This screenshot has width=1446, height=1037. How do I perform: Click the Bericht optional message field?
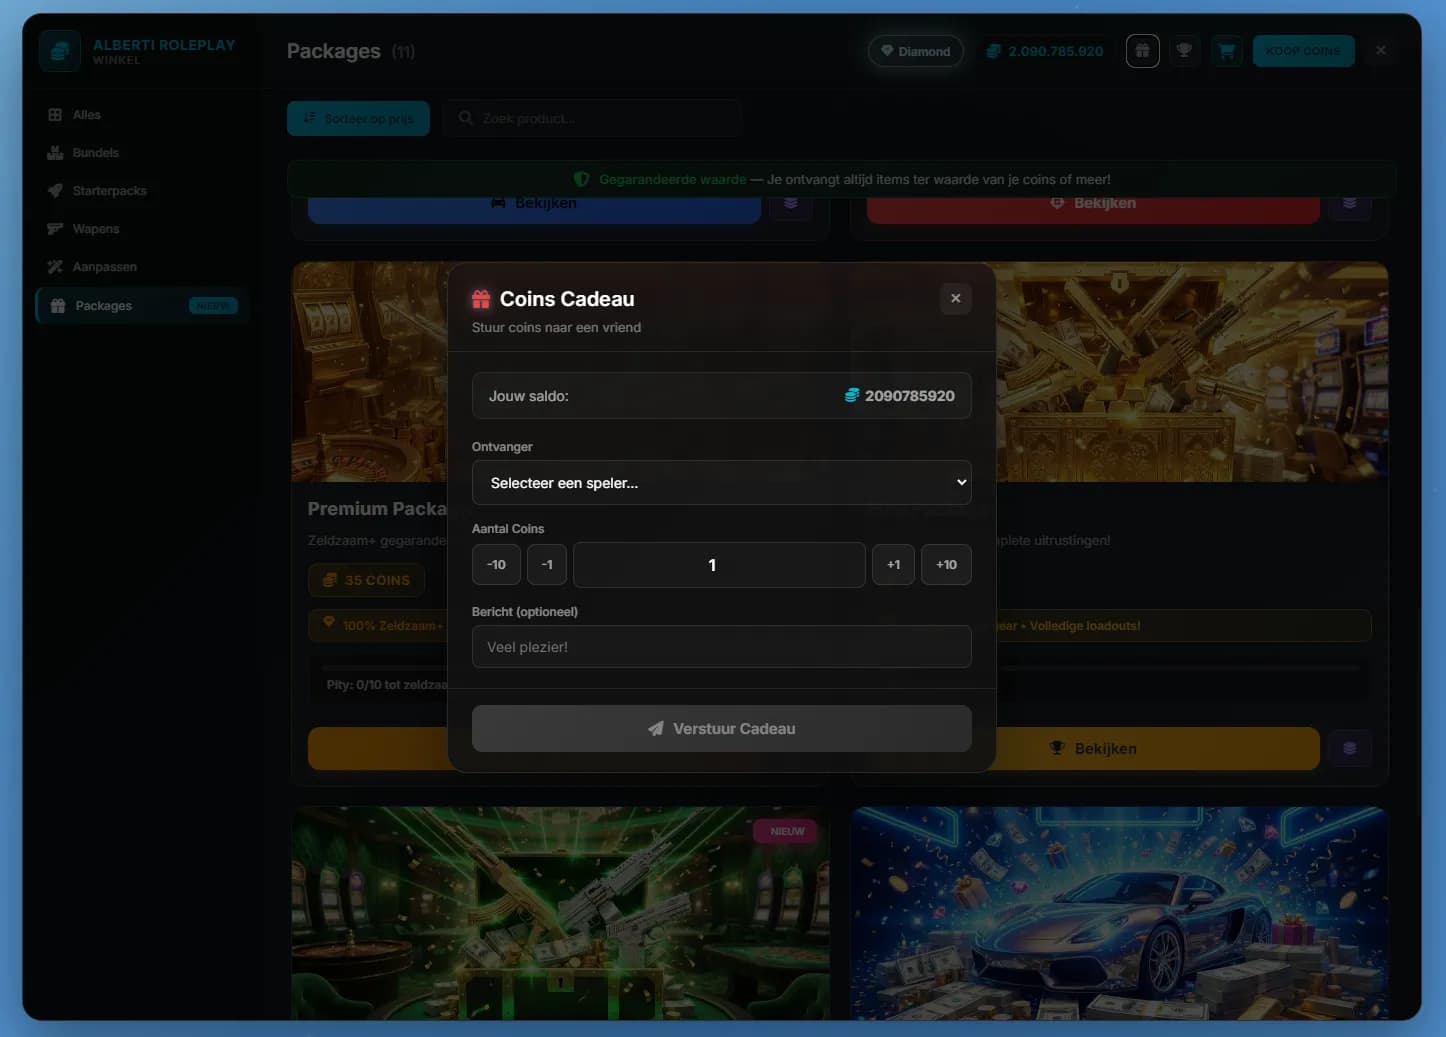pos(721,647)
